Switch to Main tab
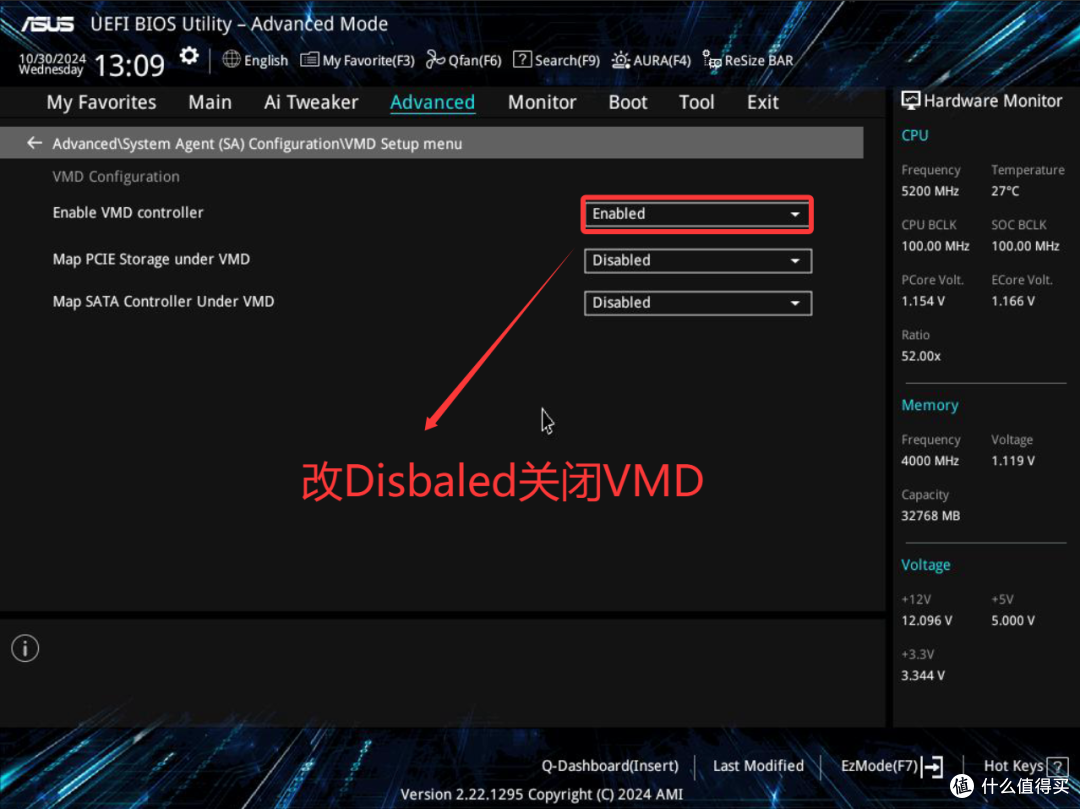Image resolution: width=1080 pixels, height=809 pixels. coord(210,103)
